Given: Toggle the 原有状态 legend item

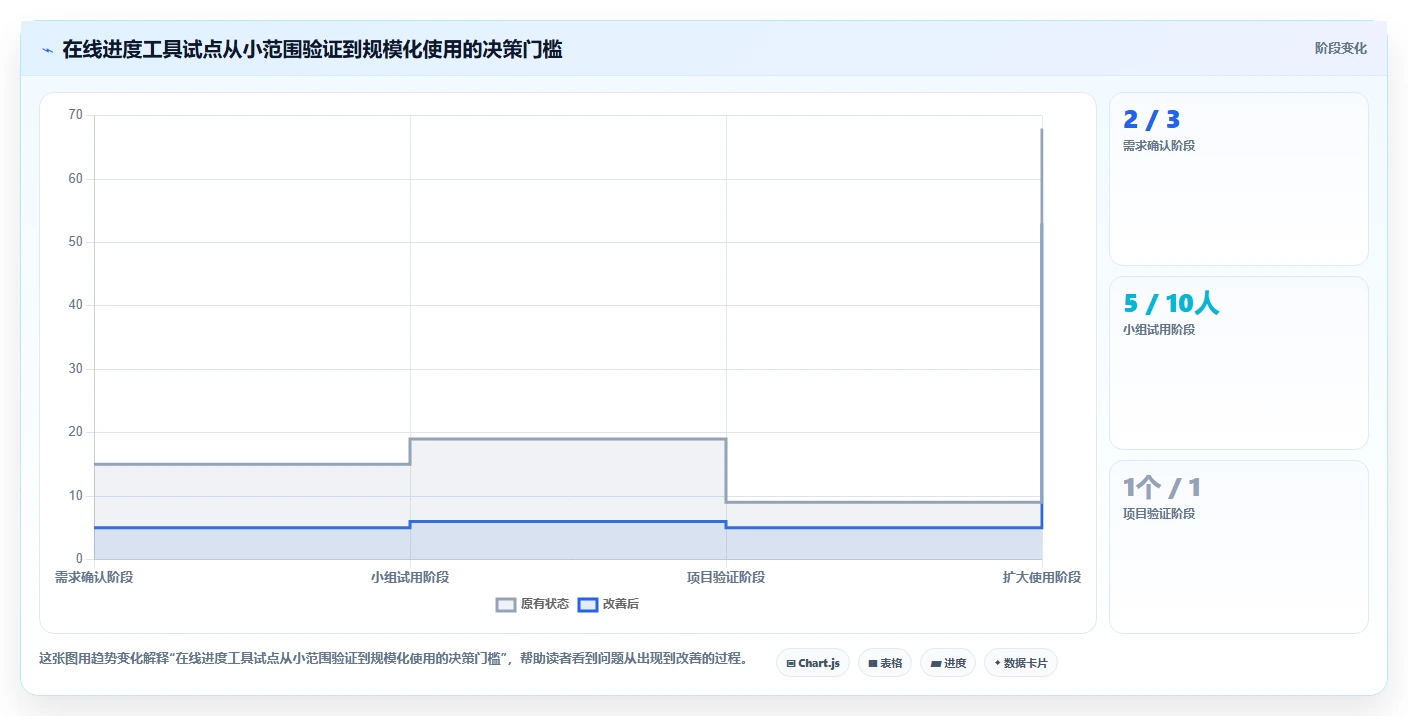Looking at the screenshot, I should 533,604.
